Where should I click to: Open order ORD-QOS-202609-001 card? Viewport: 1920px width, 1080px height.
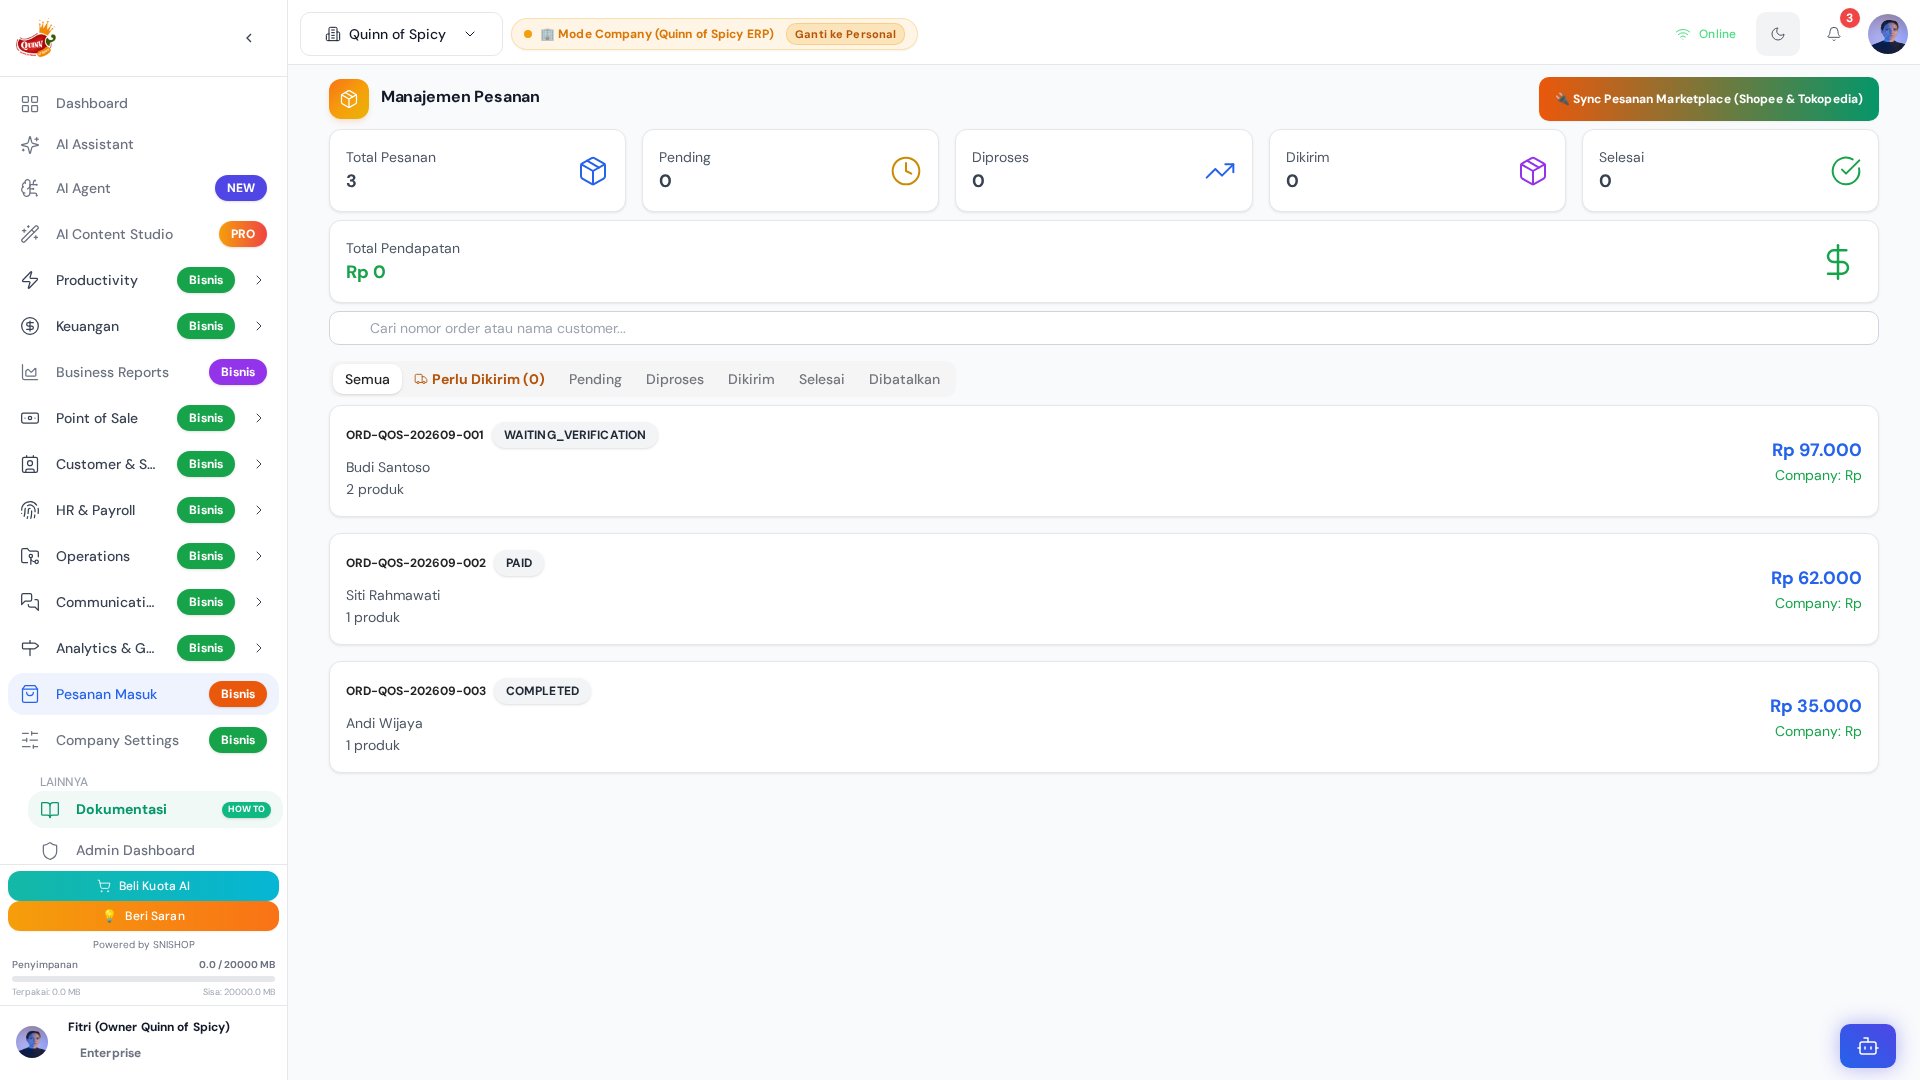coord(1104,461)
